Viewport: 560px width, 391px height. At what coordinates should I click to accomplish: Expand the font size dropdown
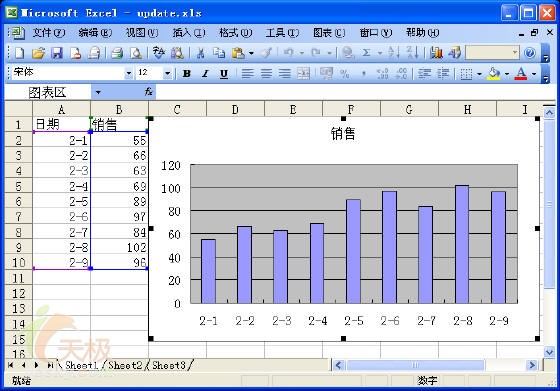click(x=167, y=74)
